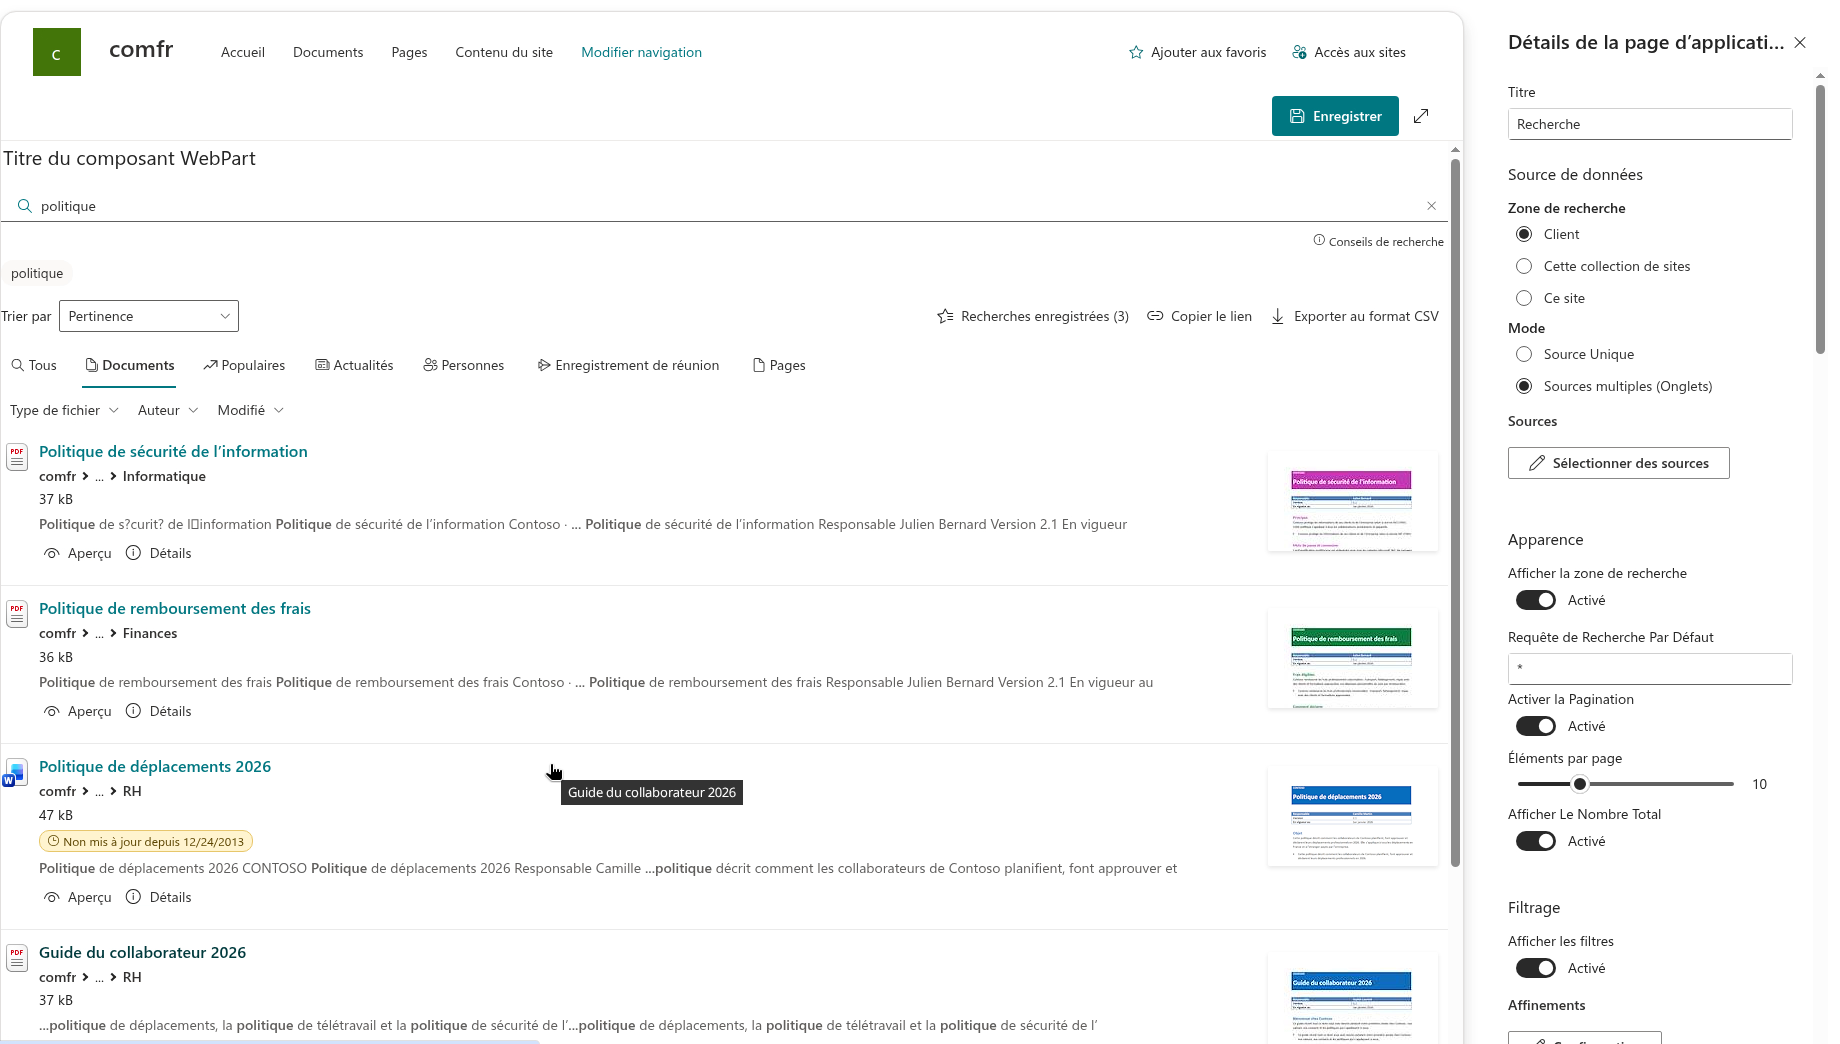Toggle Activer la Pagination switch

pos(1536,726)
